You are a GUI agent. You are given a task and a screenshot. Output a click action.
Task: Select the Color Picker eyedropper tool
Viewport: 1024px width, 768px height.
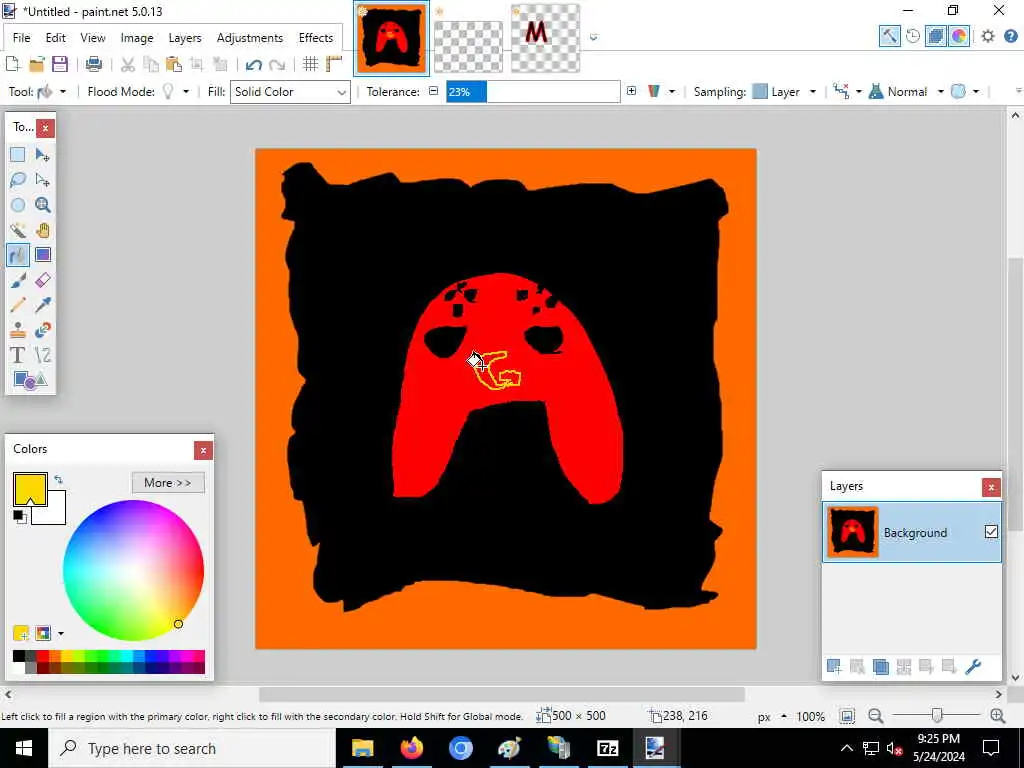42,305
